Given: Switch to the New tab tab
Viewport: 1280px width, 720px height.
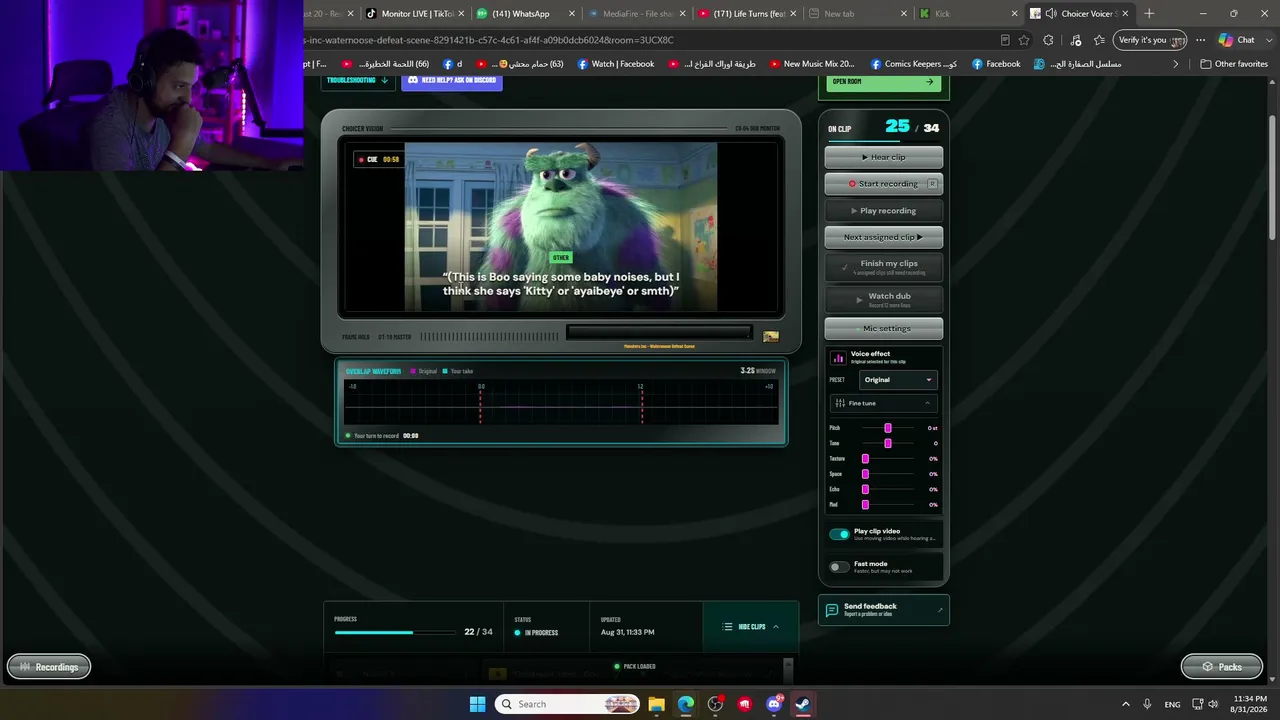Looking at the screenshot, I should click(857, 14).
